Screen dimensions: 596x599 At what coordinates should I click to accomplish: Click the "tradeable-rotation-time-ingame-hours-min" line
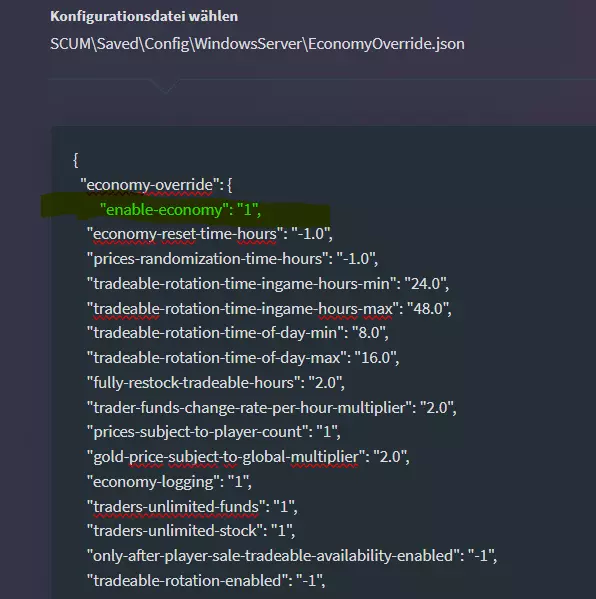[268, 284]
